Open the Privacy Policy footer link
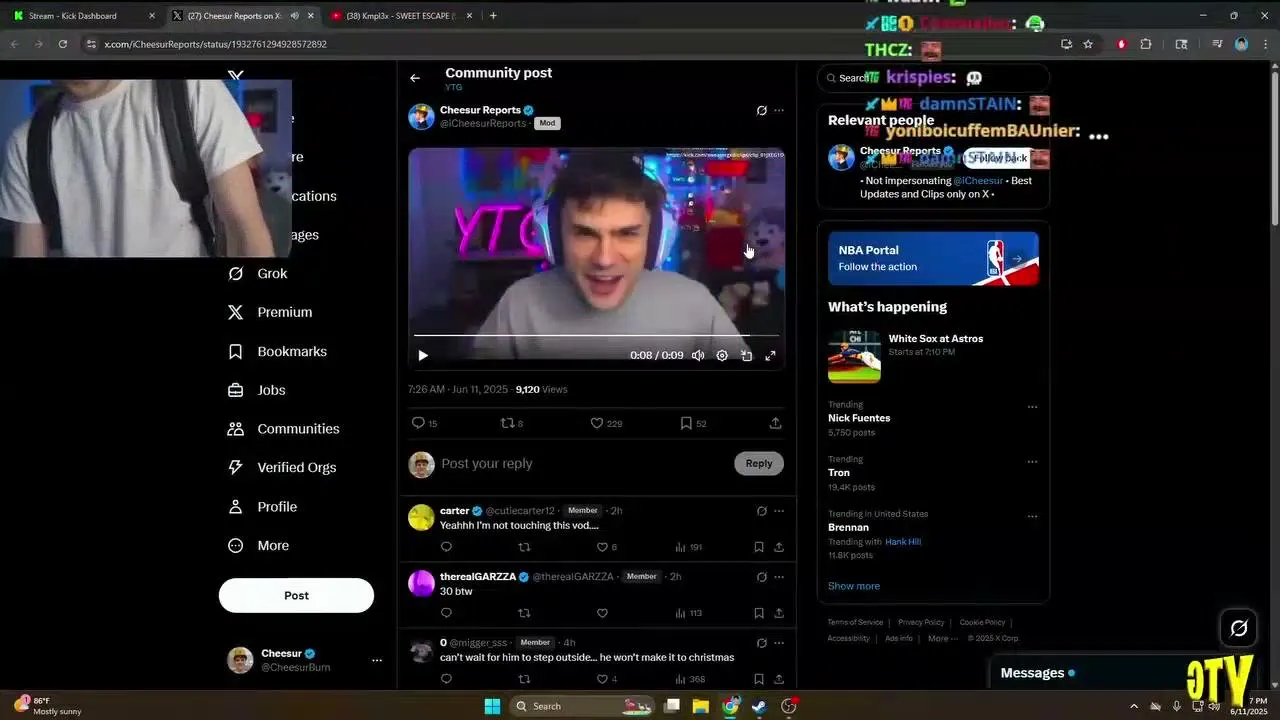The image size is (1280, 720). (921, 622)
